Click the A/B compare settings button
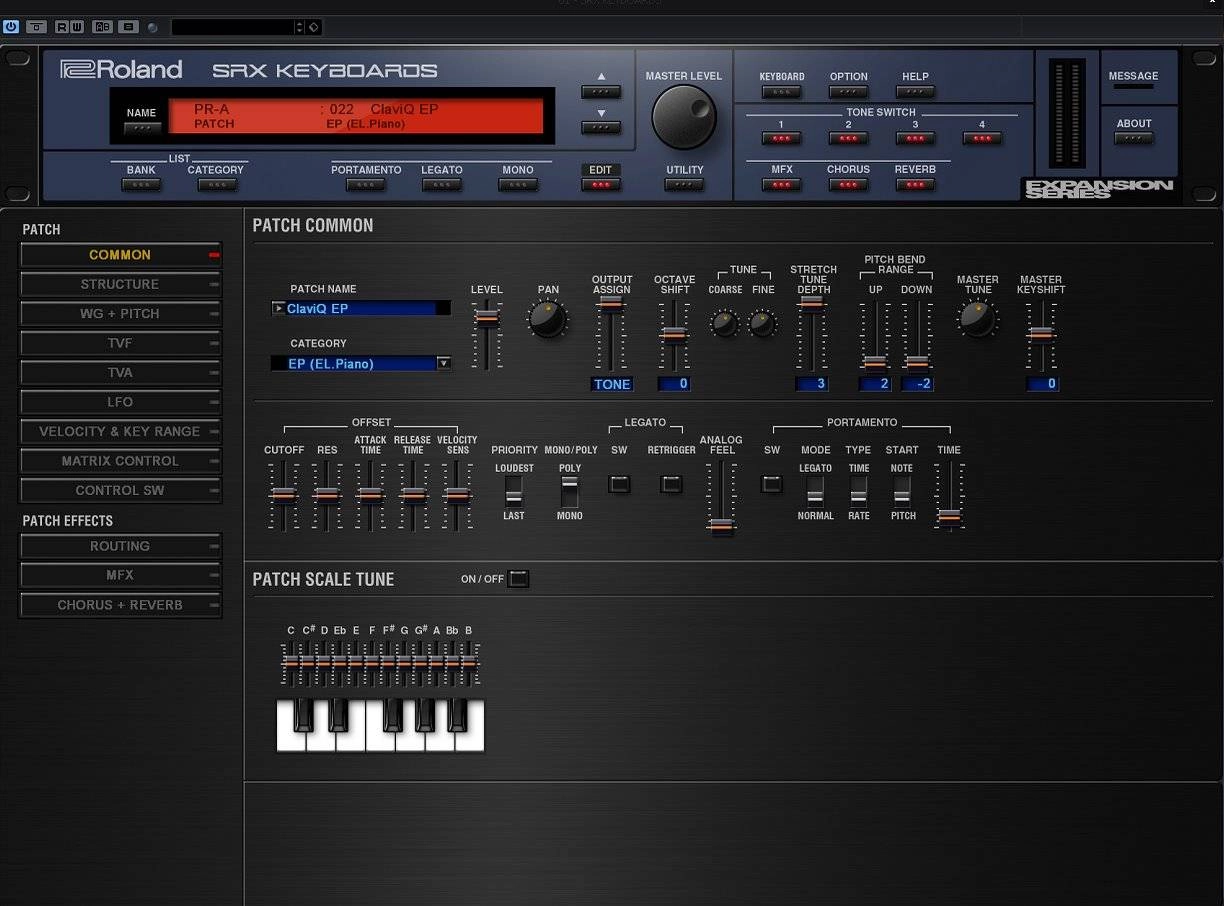The image size is (1224, 906). pyautogui.click(x=102, y=27)
